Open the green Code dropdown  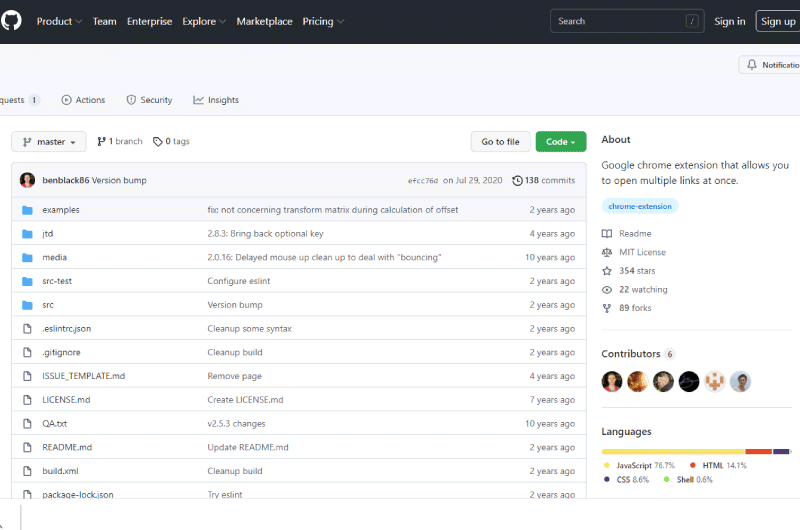561,142
